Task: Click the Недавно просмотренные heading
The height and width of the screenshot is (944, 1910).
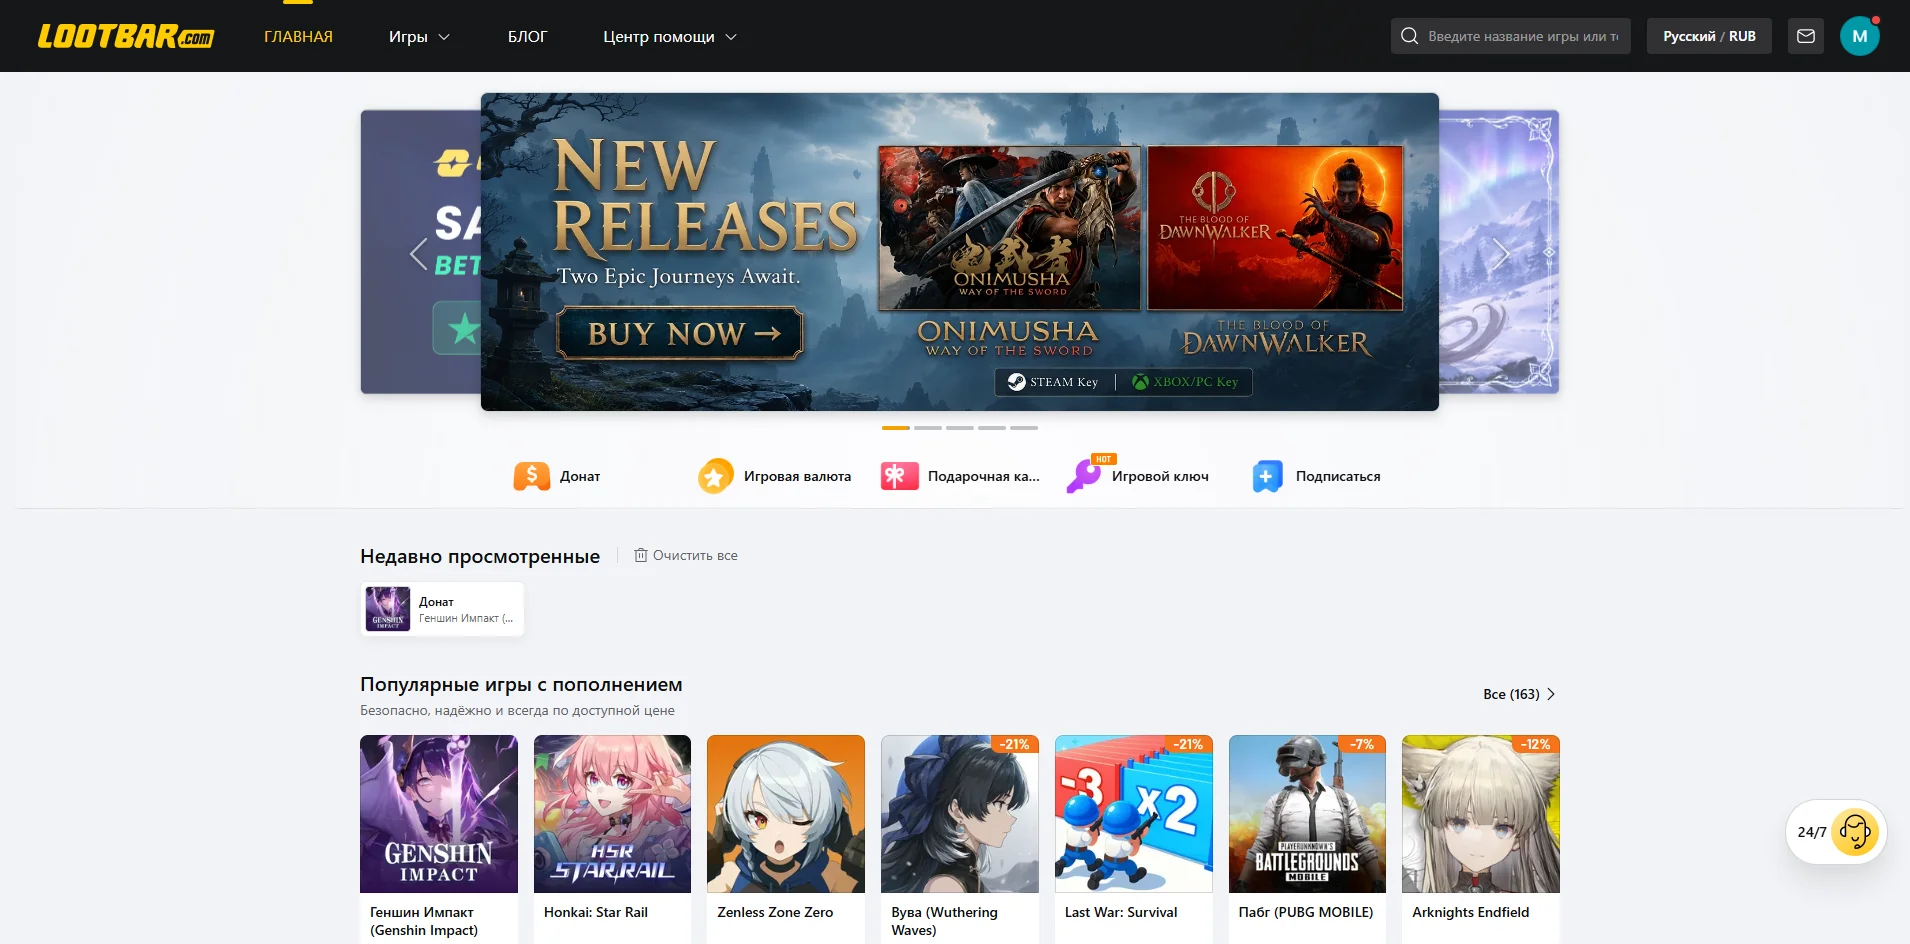Action: coord(480,556)
